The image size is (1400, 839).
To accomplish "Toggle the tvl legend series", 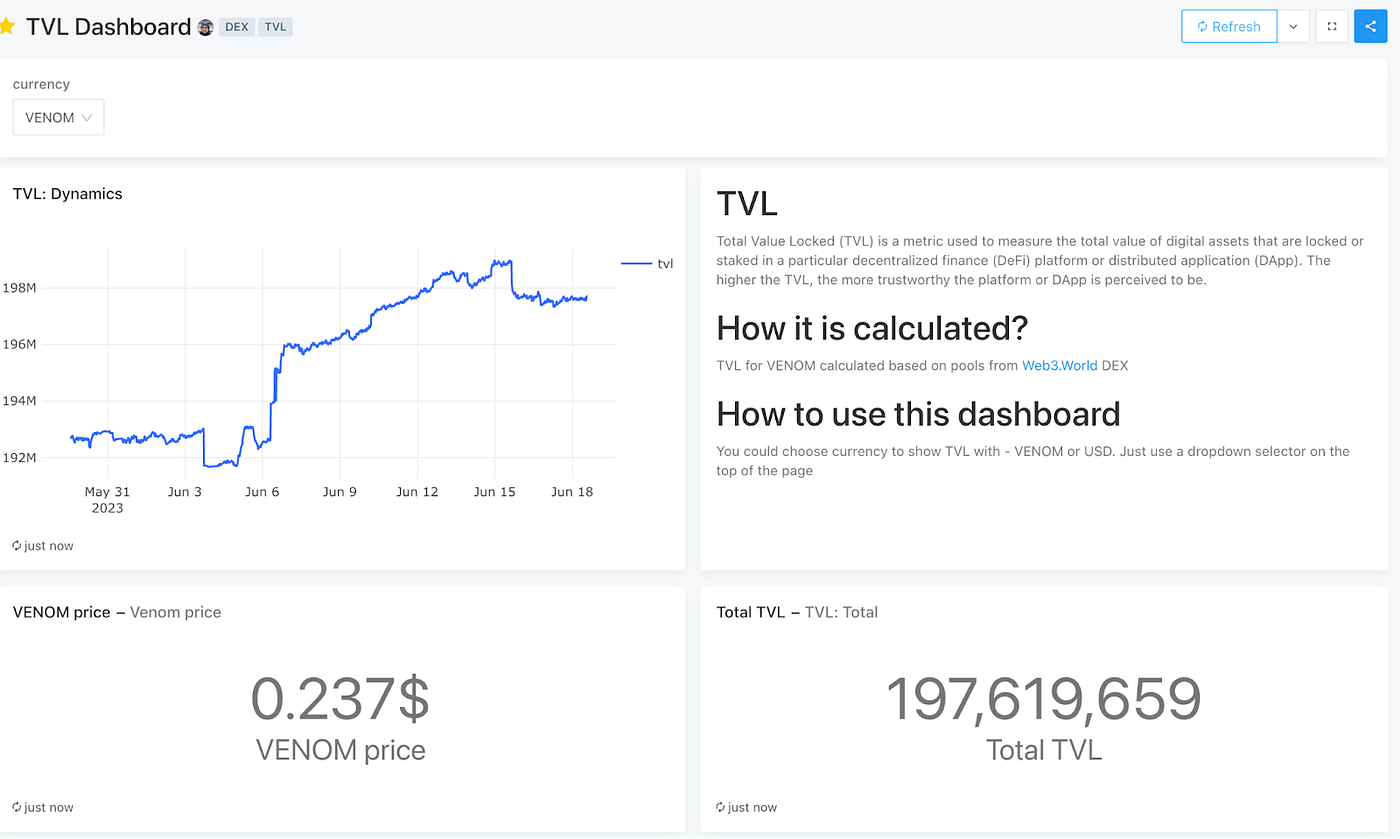I will click(647, 263).
